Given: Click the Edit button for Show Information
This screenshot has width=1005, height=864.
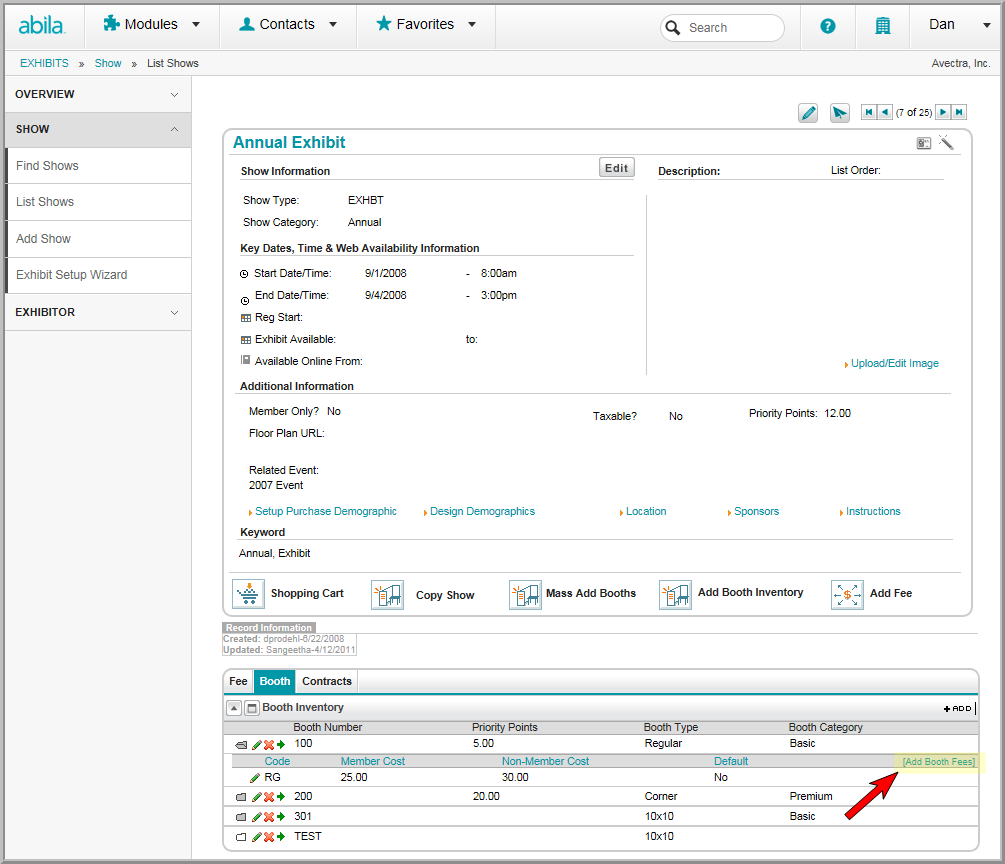Looking at the screenshot, I should point(617,168).
